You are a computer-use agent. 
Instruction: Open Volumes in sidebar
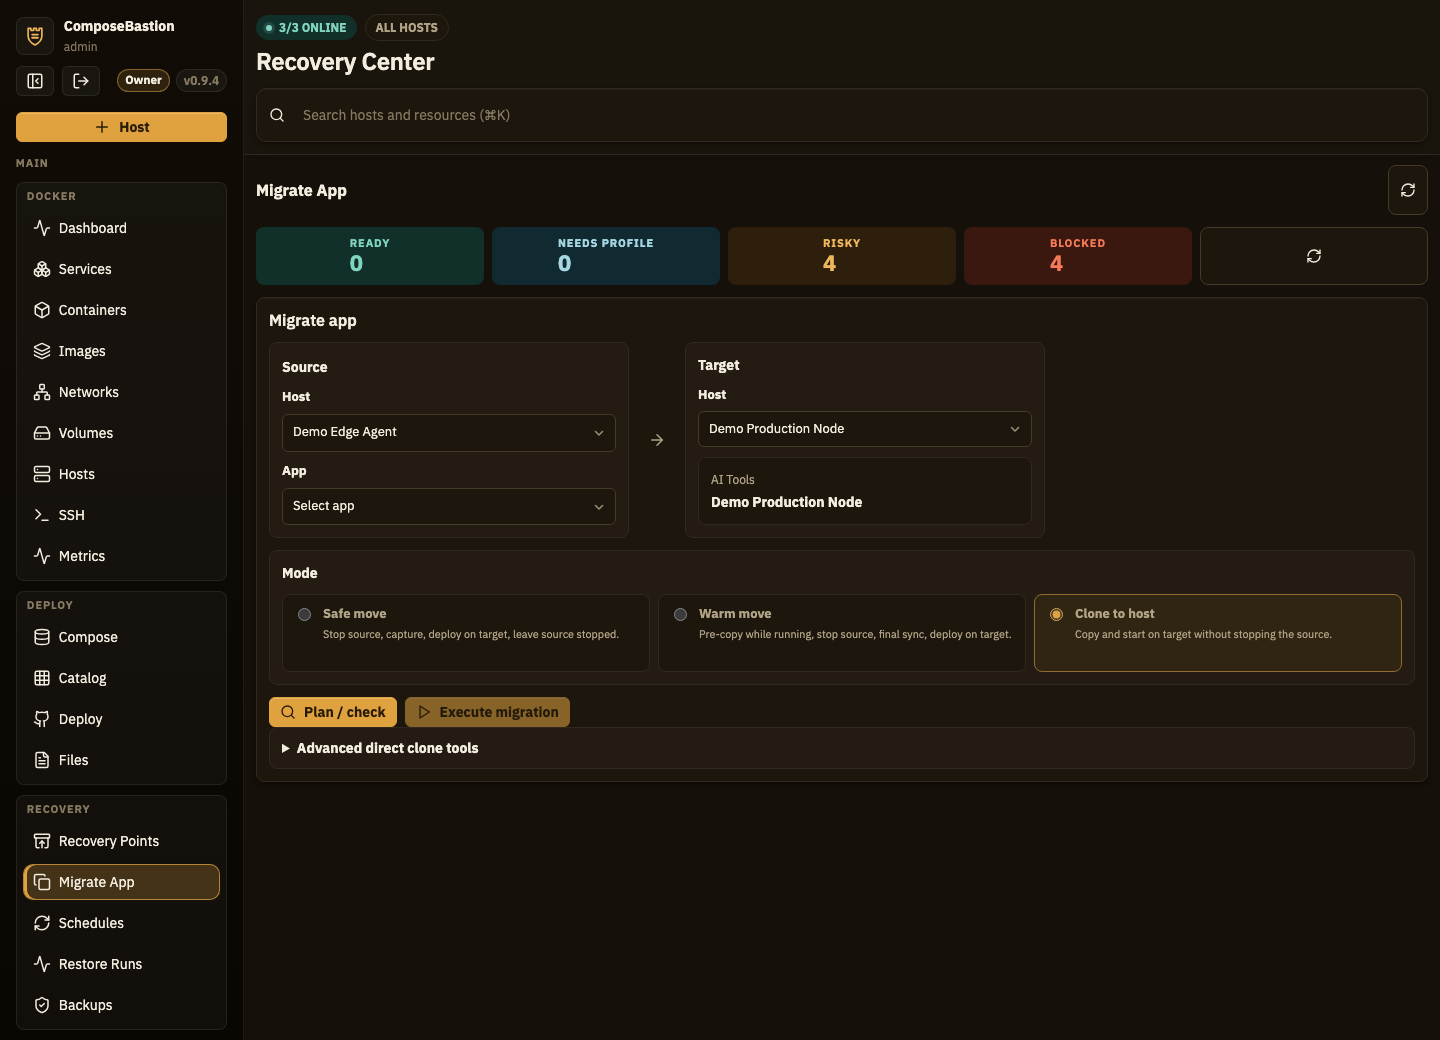[x=121, y=433]
